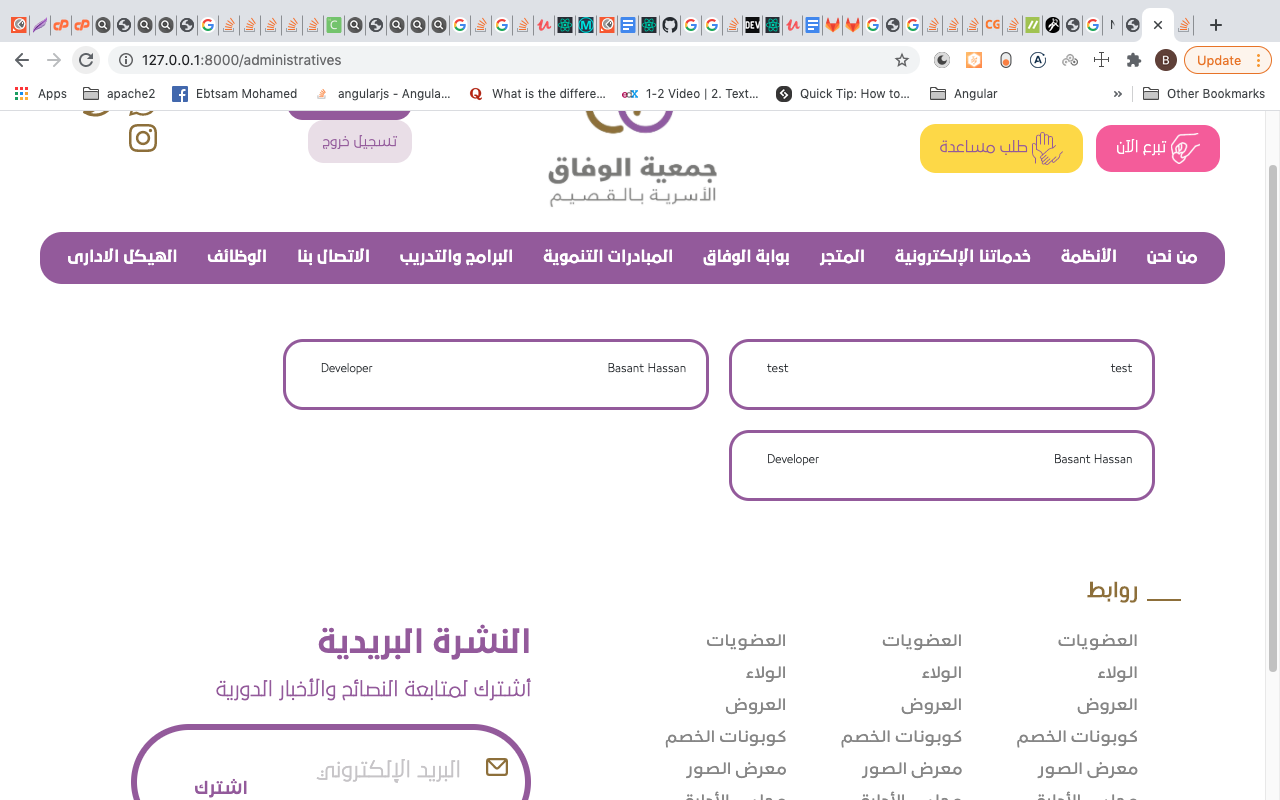Screen dimensions: 1280x800
Task: Open the Apps grid shortcut in the bookmarks bar
Action: pos(41,94)
